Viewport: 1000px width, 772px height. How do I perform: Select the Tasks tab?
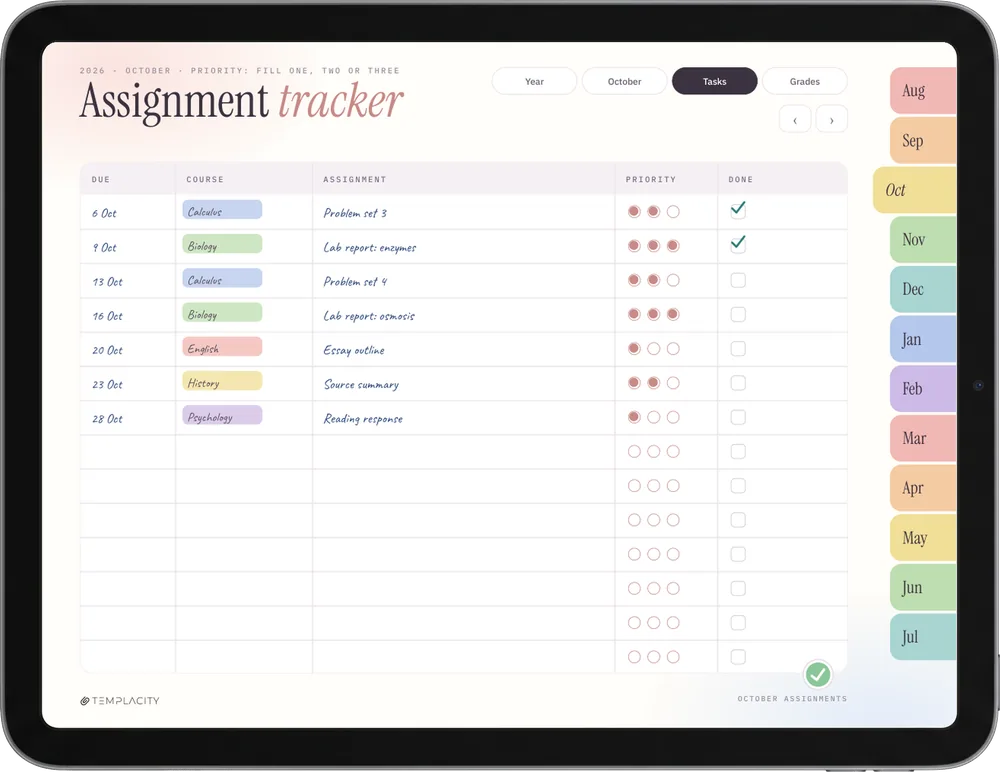[x=714, y=81]
